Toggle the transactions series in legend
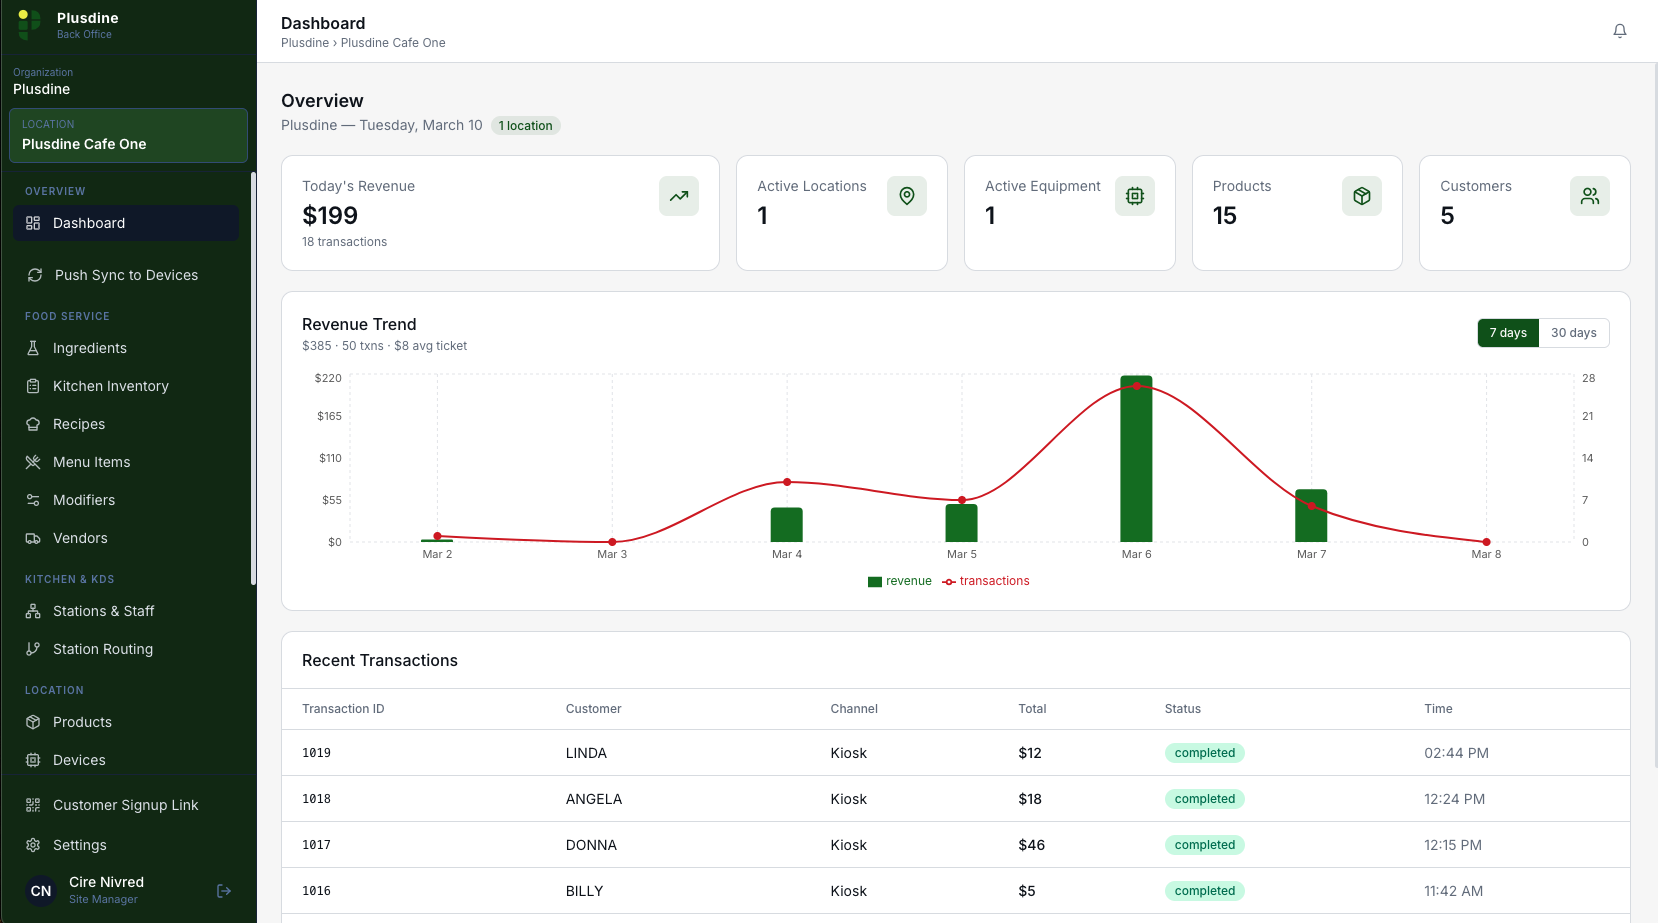 (986, 581)
